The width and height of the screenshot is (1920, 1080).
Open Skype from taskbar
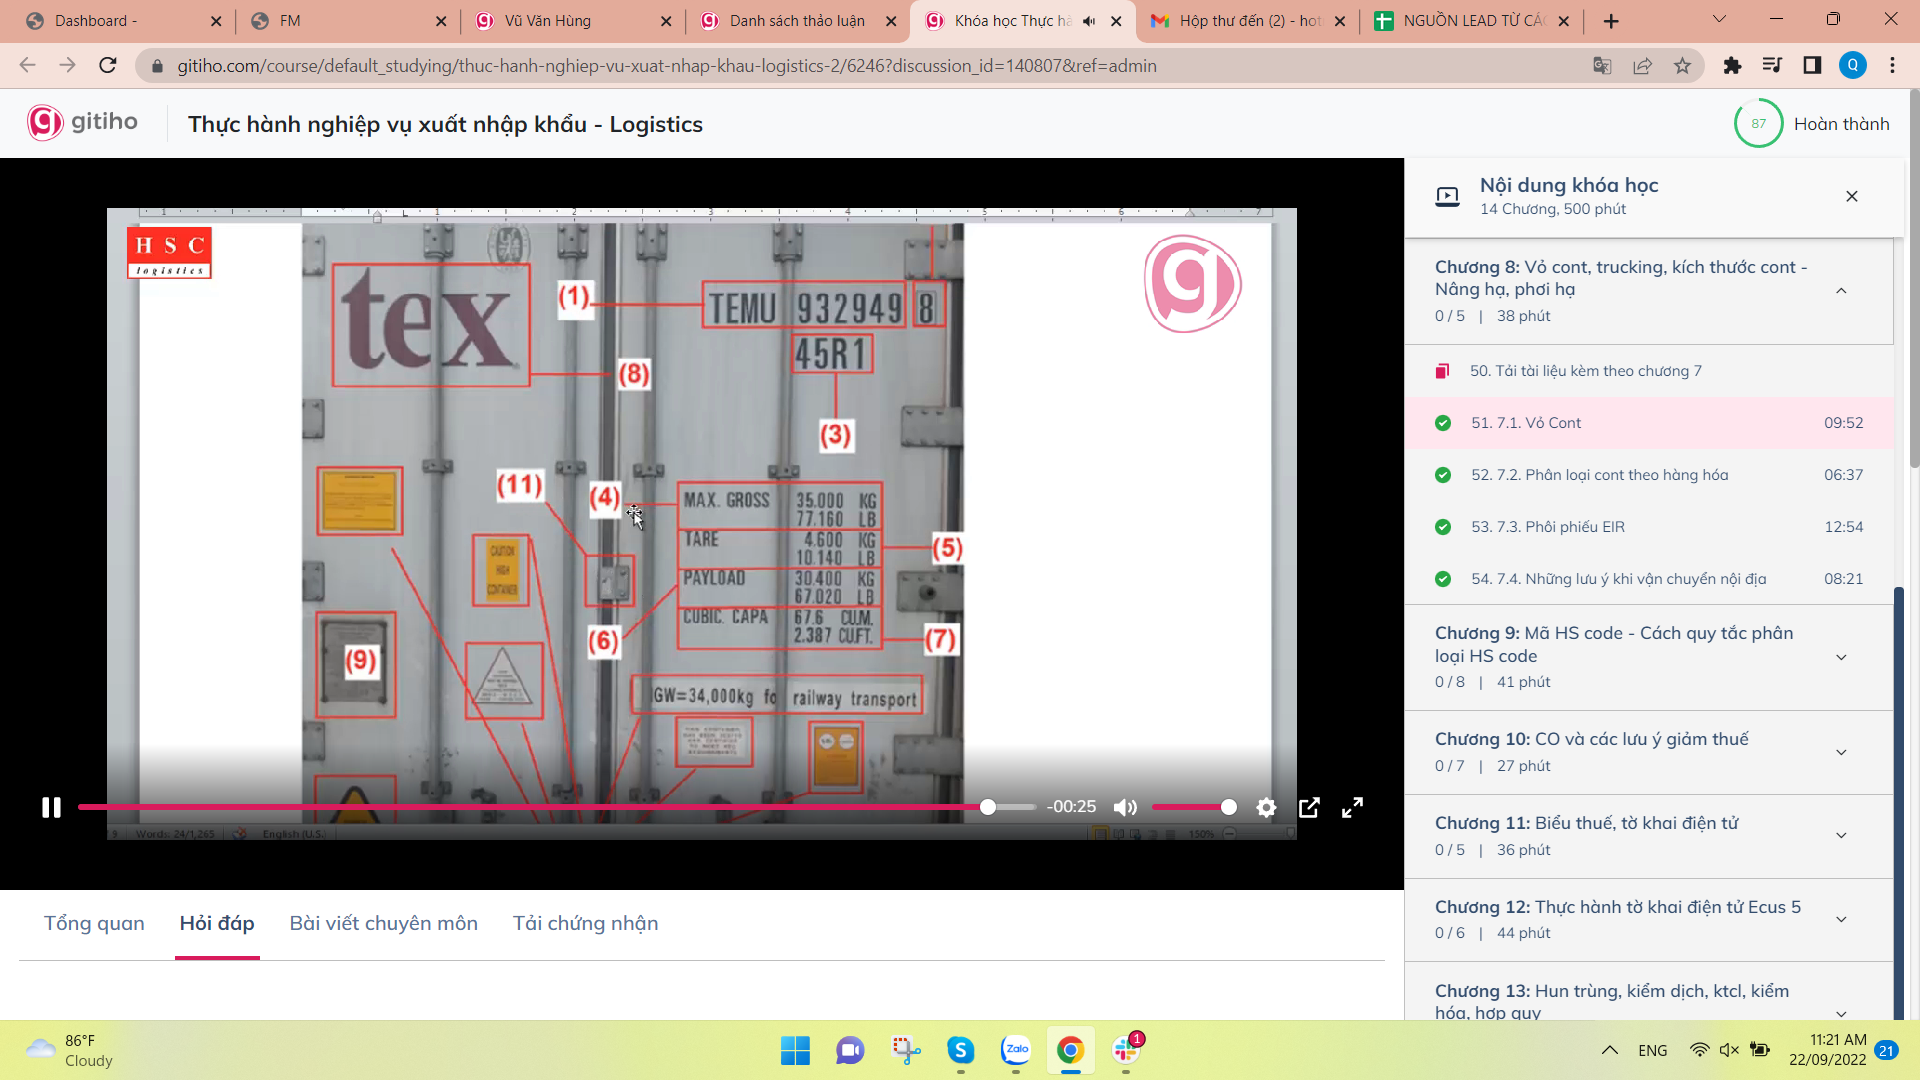coord(961,1051)
